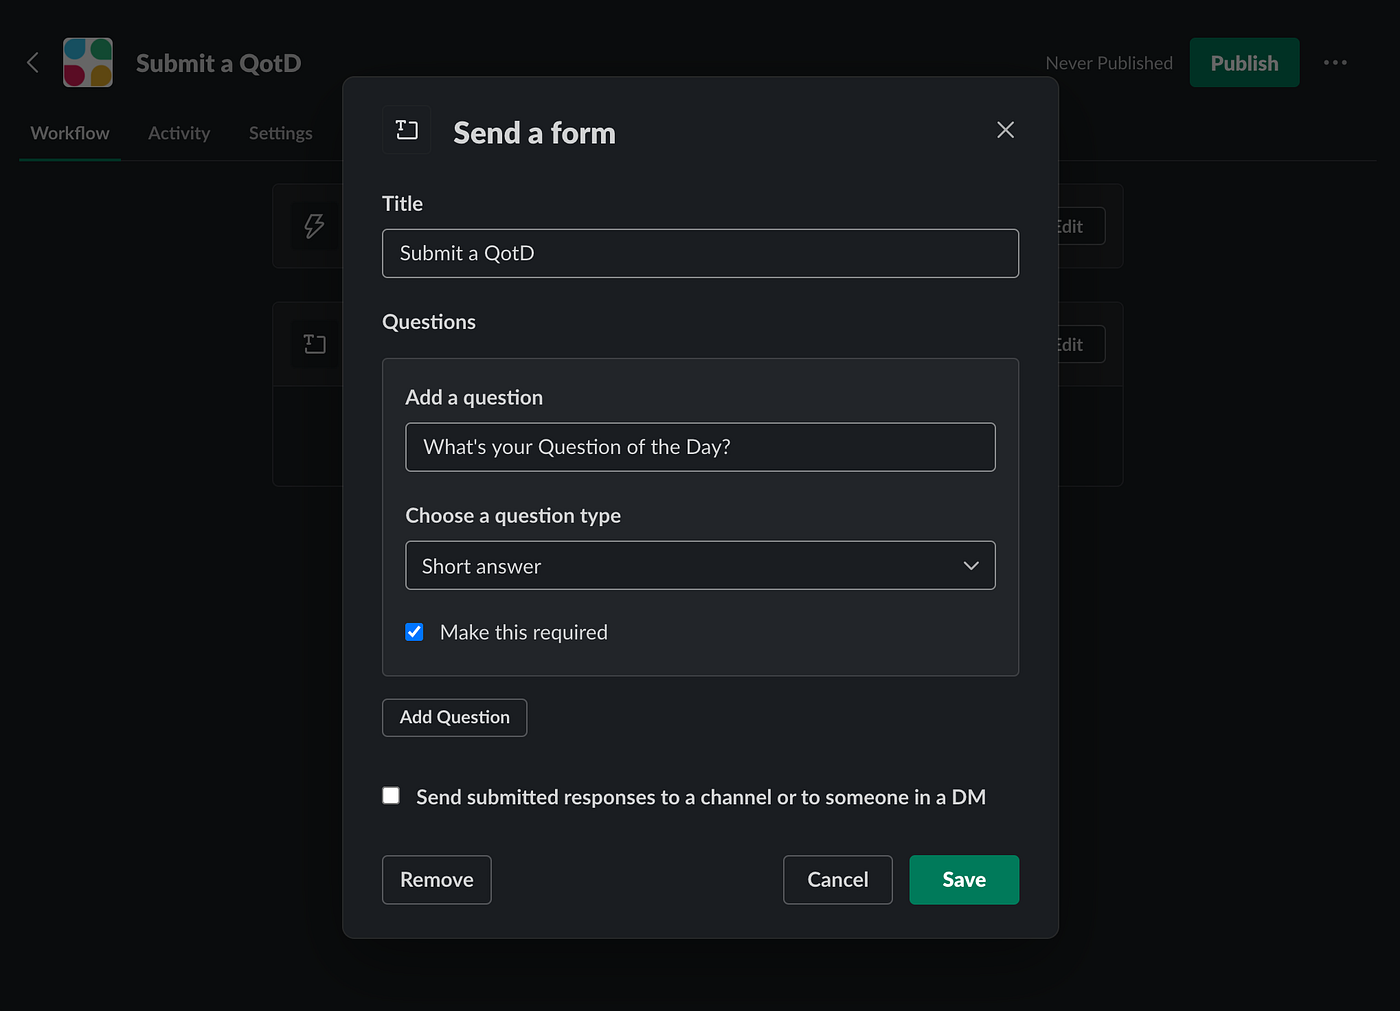Open the Settings tab
The width and height of the screenshot is (1400, 1011).
point(280,133)
